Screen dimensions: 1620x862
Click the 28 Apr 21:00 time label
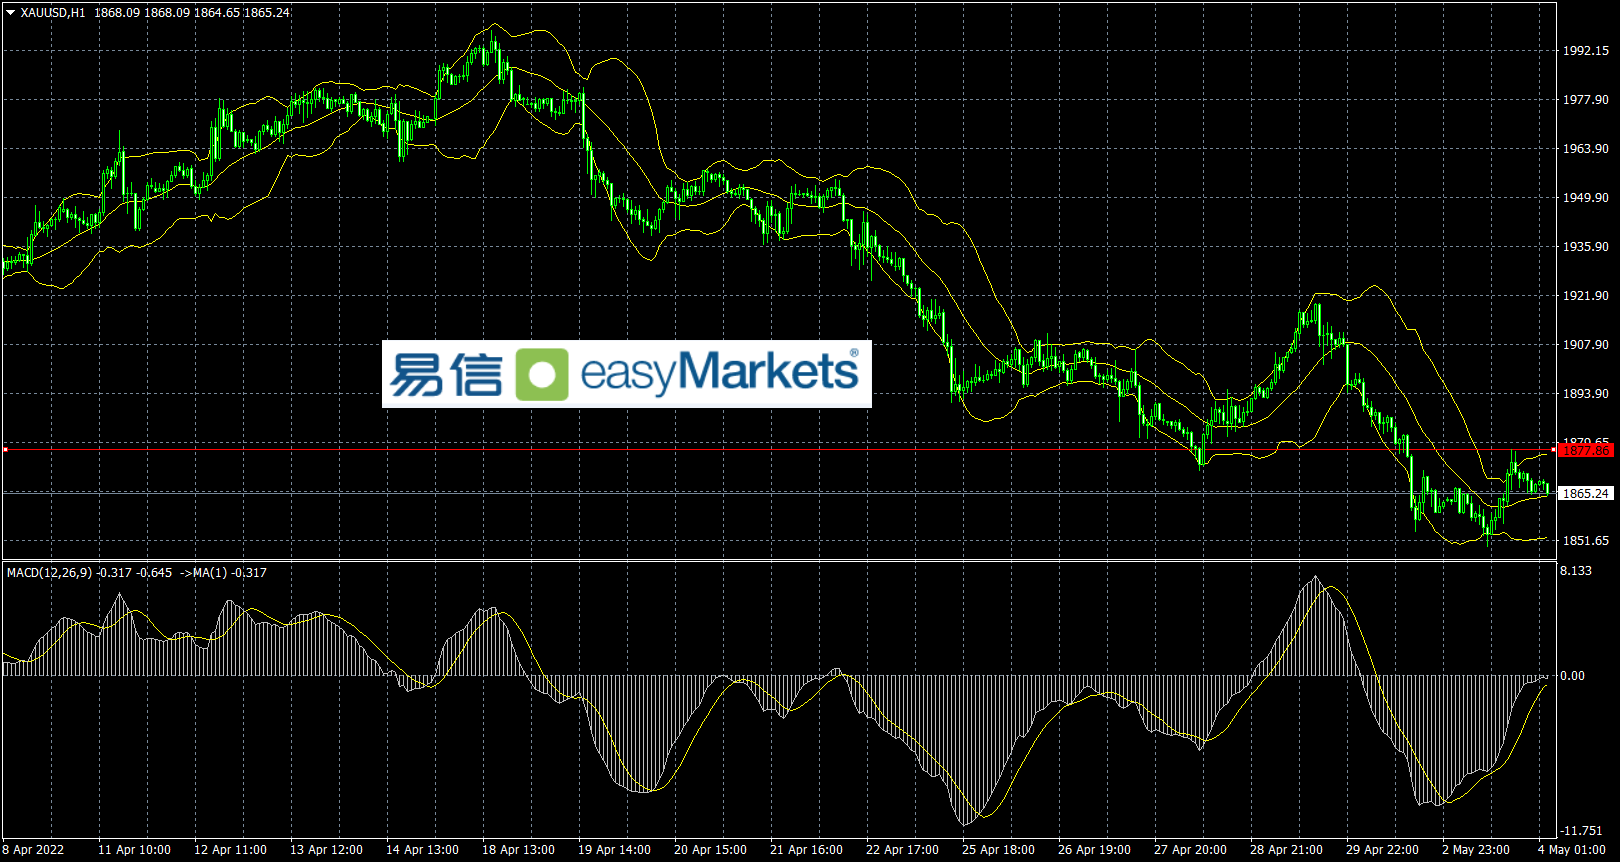1286,850
